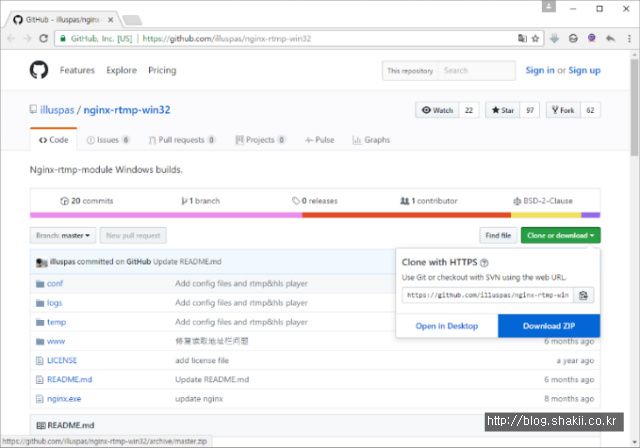Go back with the browser back arrow
The image size is (640, 448).
coord(11,38)
